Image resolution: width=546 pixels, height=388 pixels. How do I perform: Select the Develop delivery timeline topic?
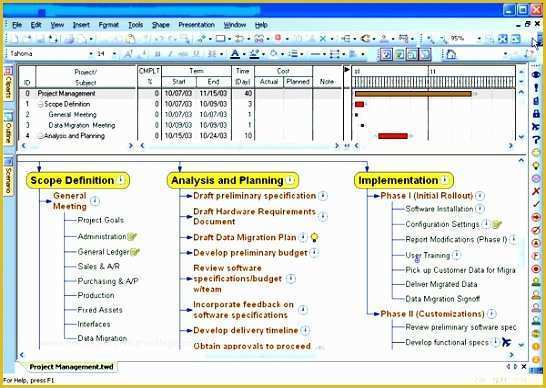[246, 330]
